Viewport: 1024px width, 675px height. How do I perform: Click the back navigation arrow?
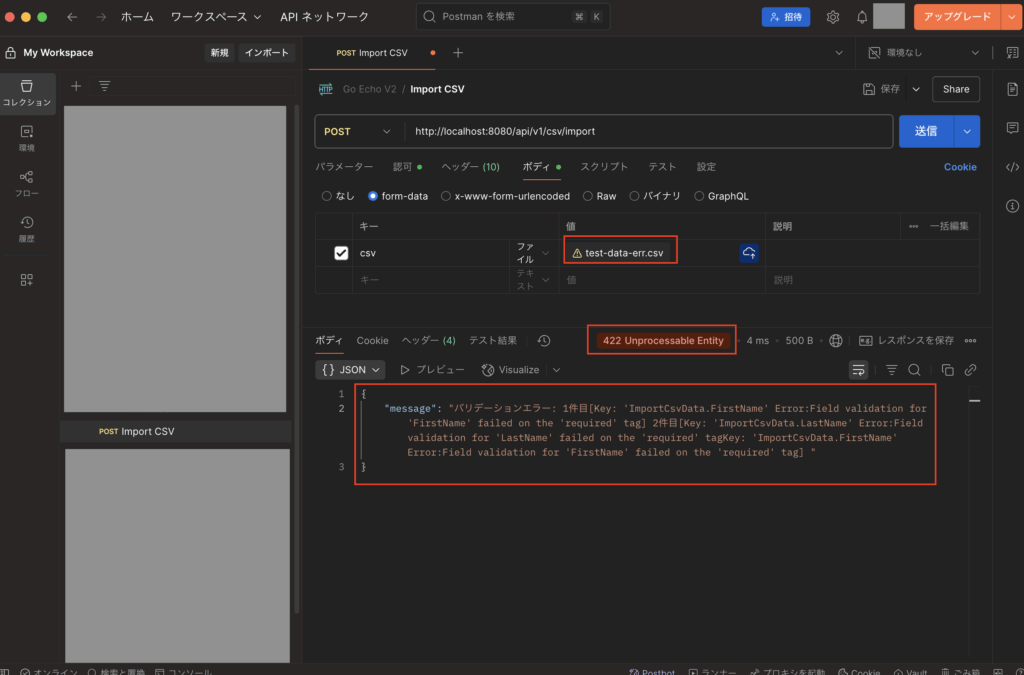coord(72,17)
